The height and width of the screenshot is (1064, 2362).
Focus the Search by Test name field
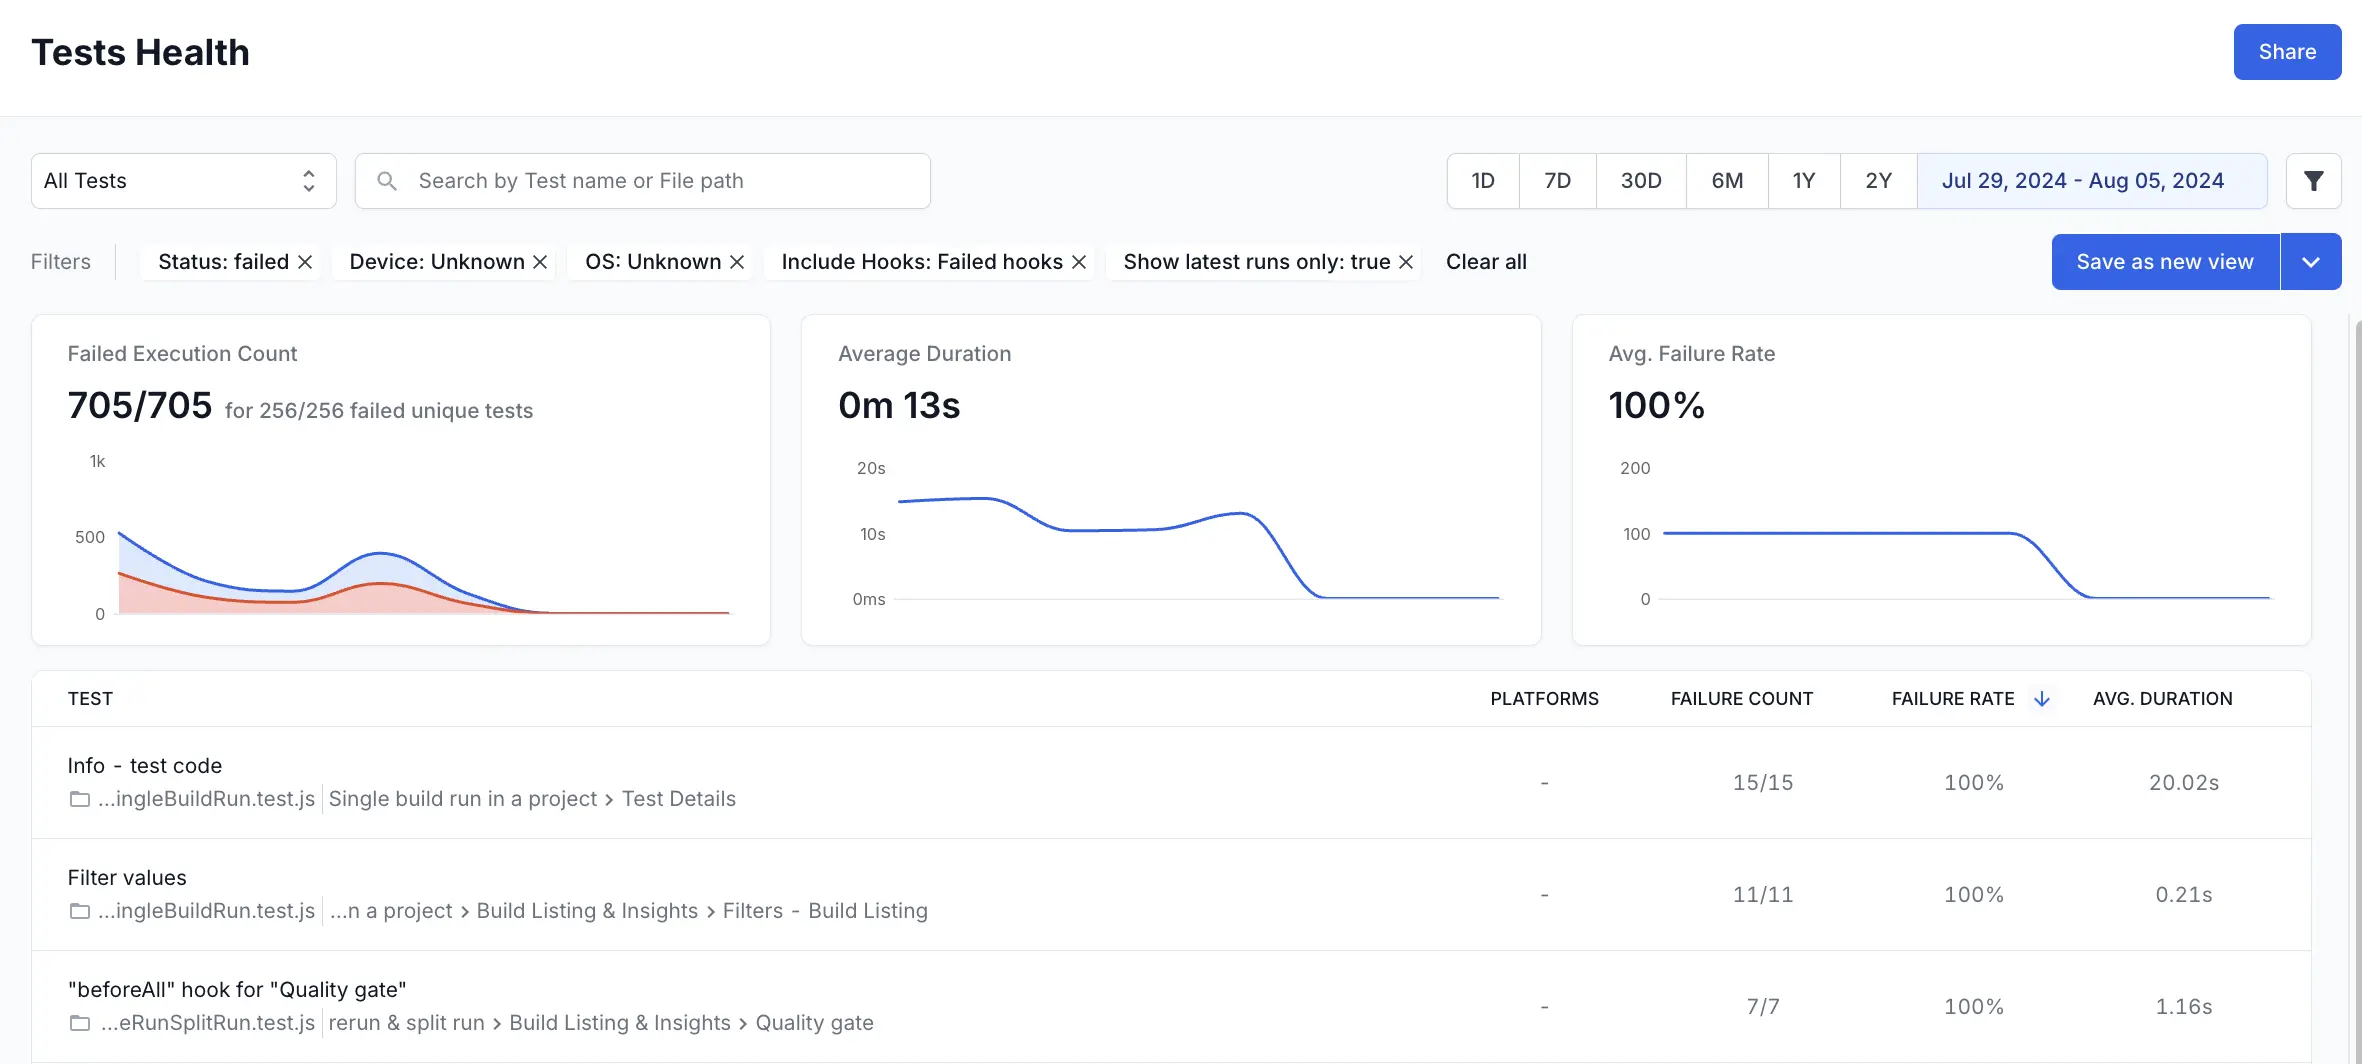(x=643, y=181)
